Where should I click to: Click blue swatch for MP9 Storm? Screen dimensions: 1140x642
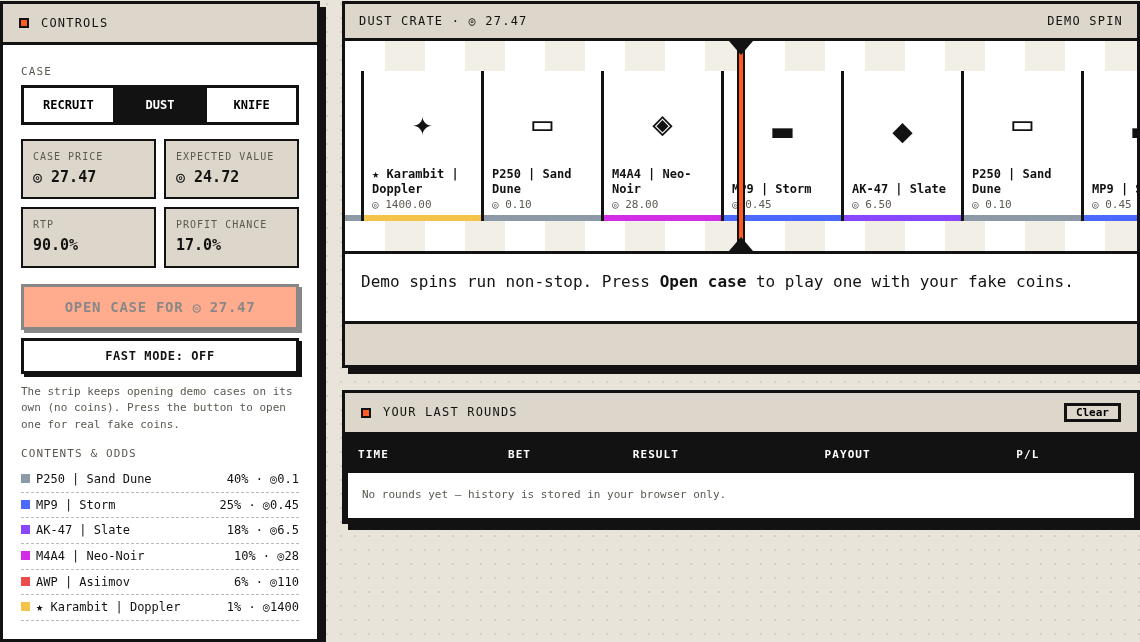coord(25,505)
